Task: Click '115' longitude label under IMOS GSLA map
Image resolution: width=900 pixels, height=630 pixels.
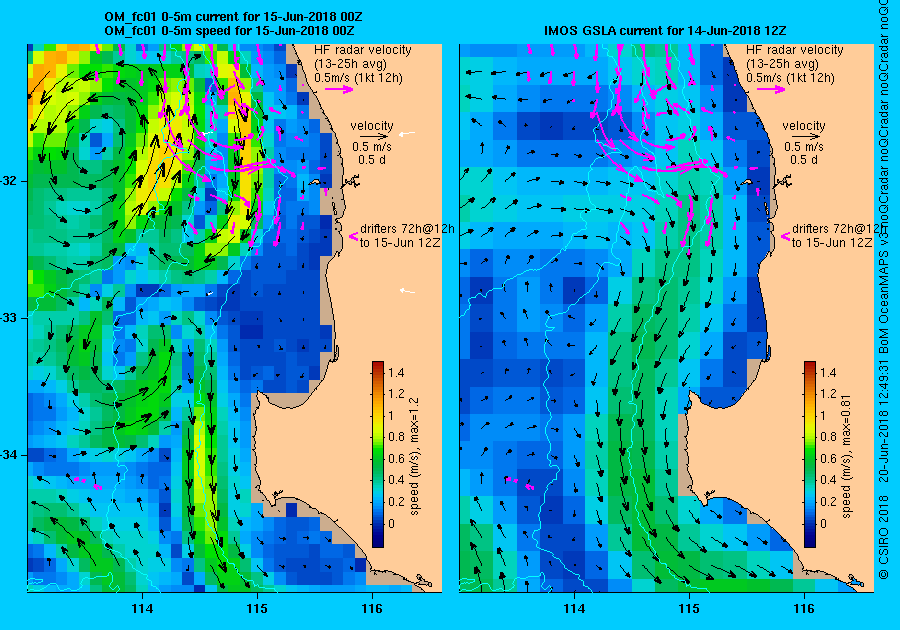Action: coord(689,609)
